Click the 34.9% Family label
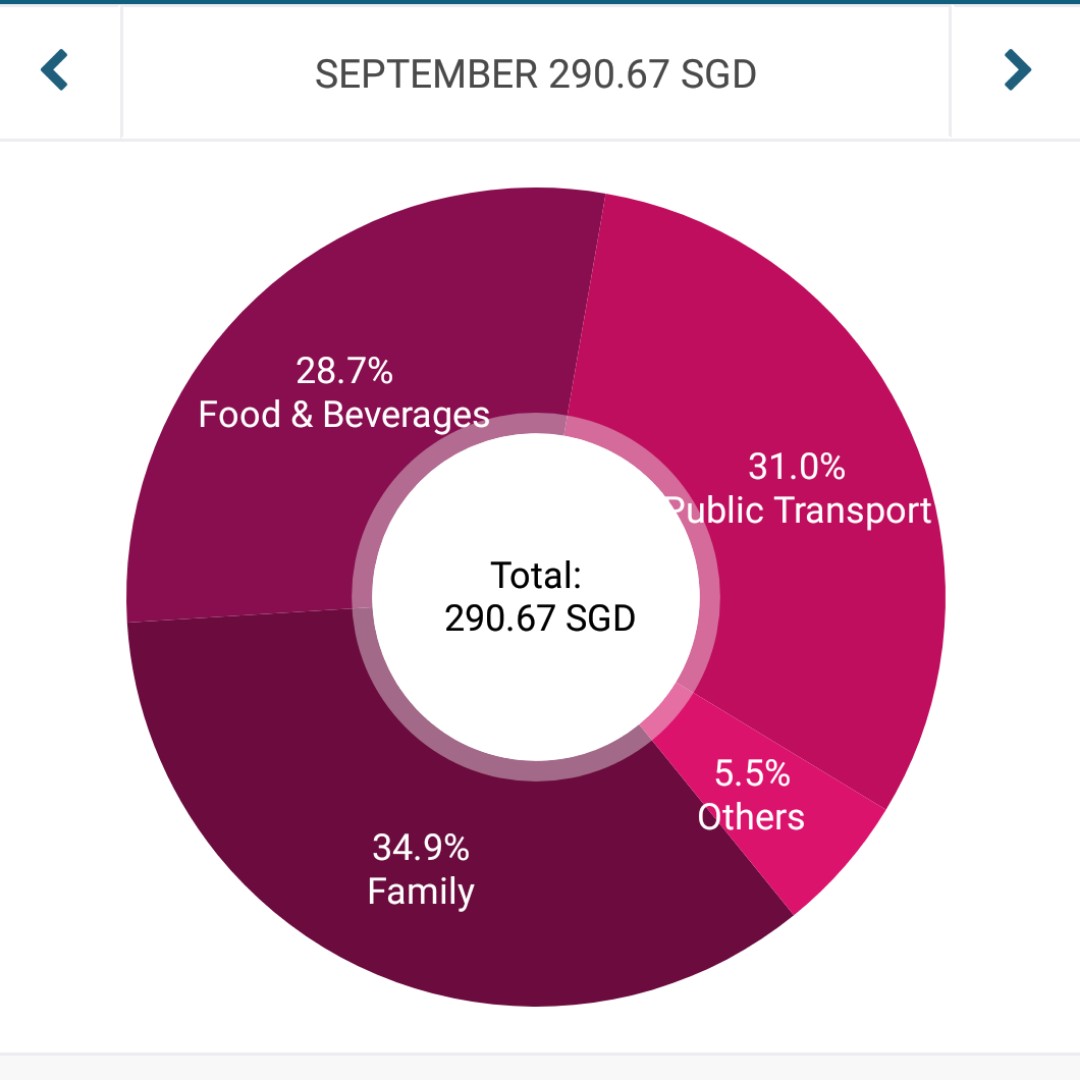The height and width of the screenshot is (1080, 1080). pyautogui.click(x=420, y=870)
